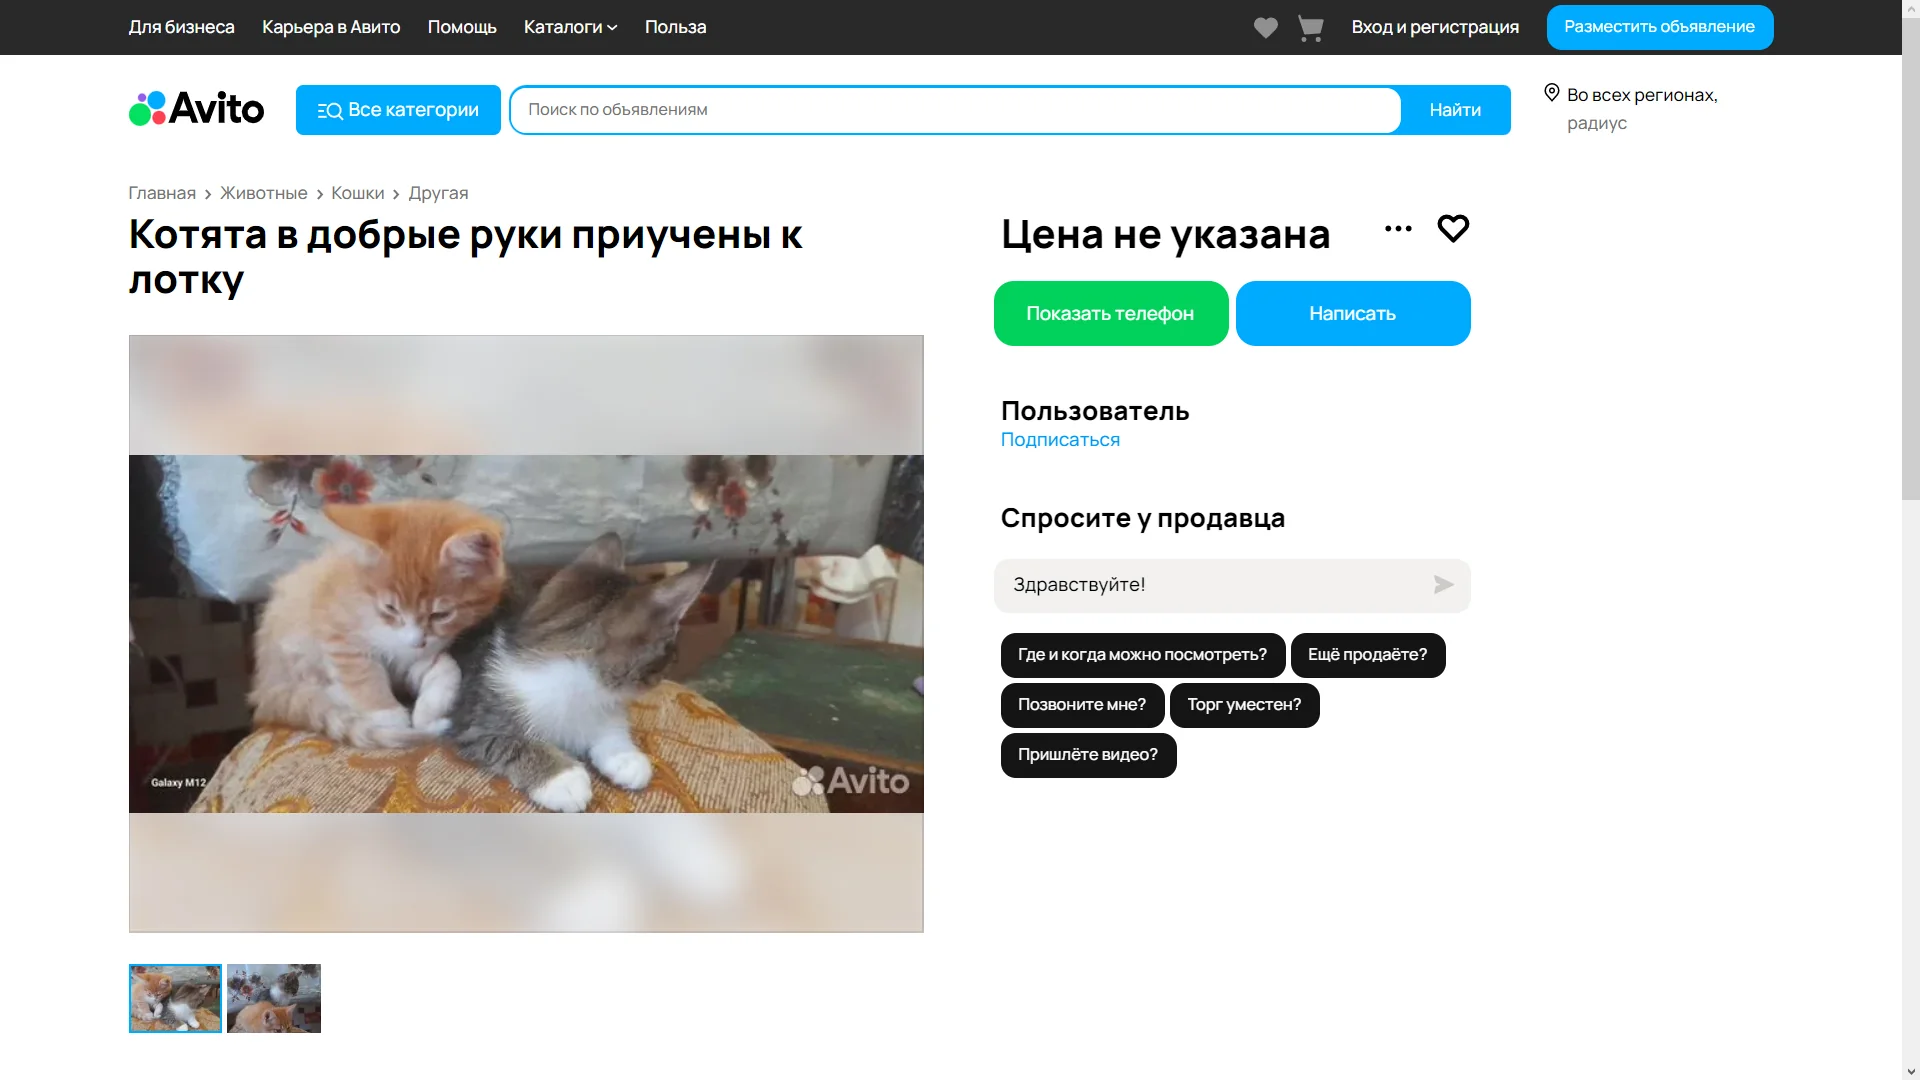Screen dimensions: 1920x1080
Task: Navigate to the Кошки breadcrumb link
Action: point(357,193)
